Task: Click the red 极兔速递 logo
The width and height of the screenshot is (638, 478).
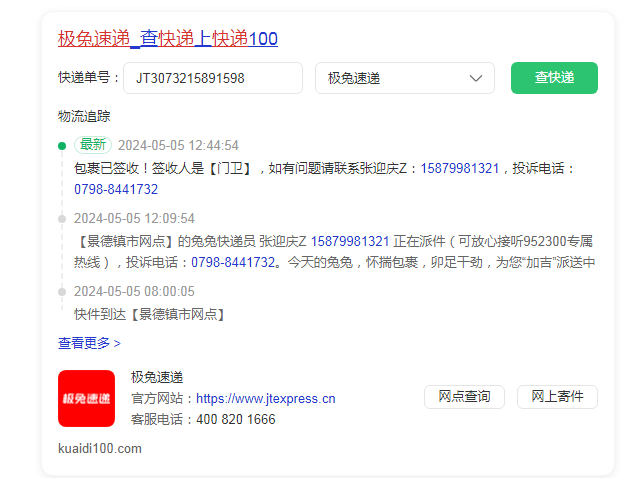Action: 86,398
